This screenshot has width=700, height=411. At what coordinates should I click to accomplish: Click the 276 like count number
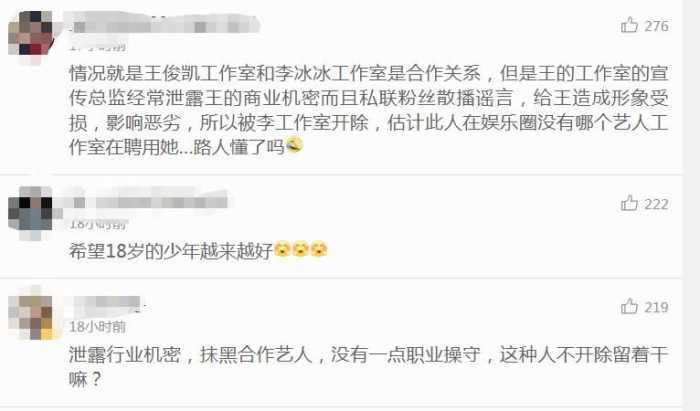(x=656, y=26)
